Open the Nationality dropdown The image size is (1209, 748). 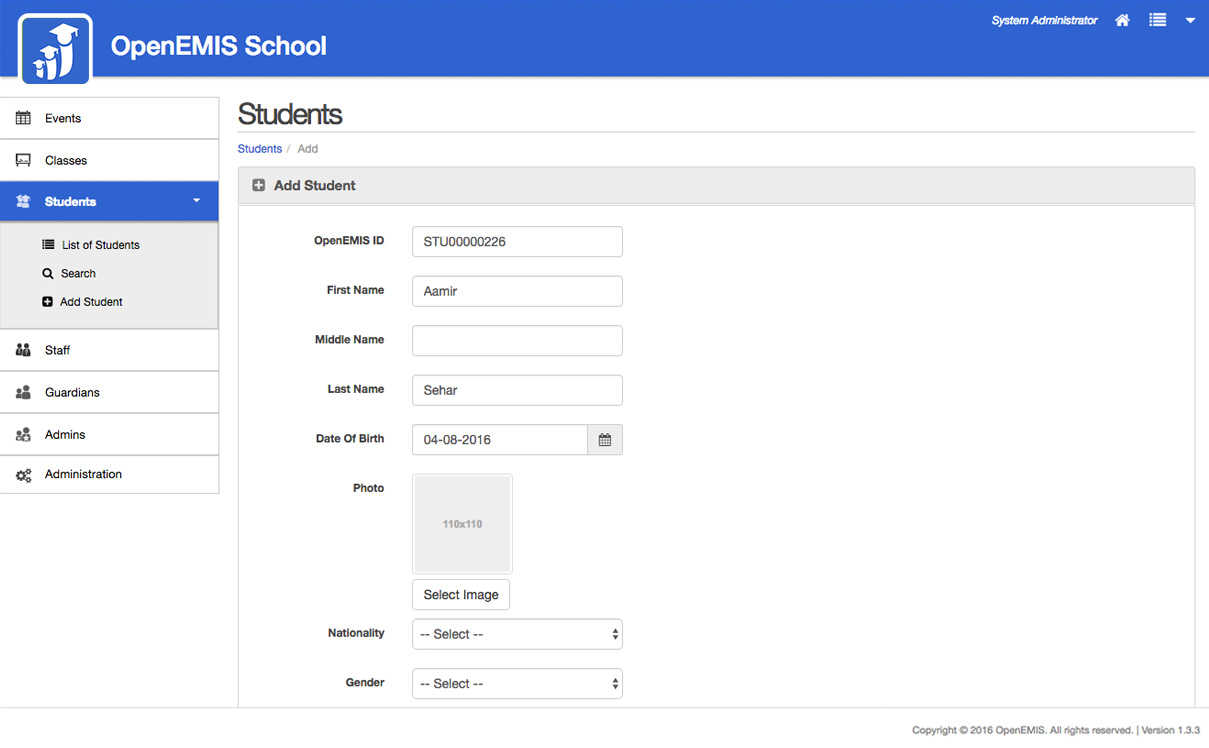coord(517,634)
